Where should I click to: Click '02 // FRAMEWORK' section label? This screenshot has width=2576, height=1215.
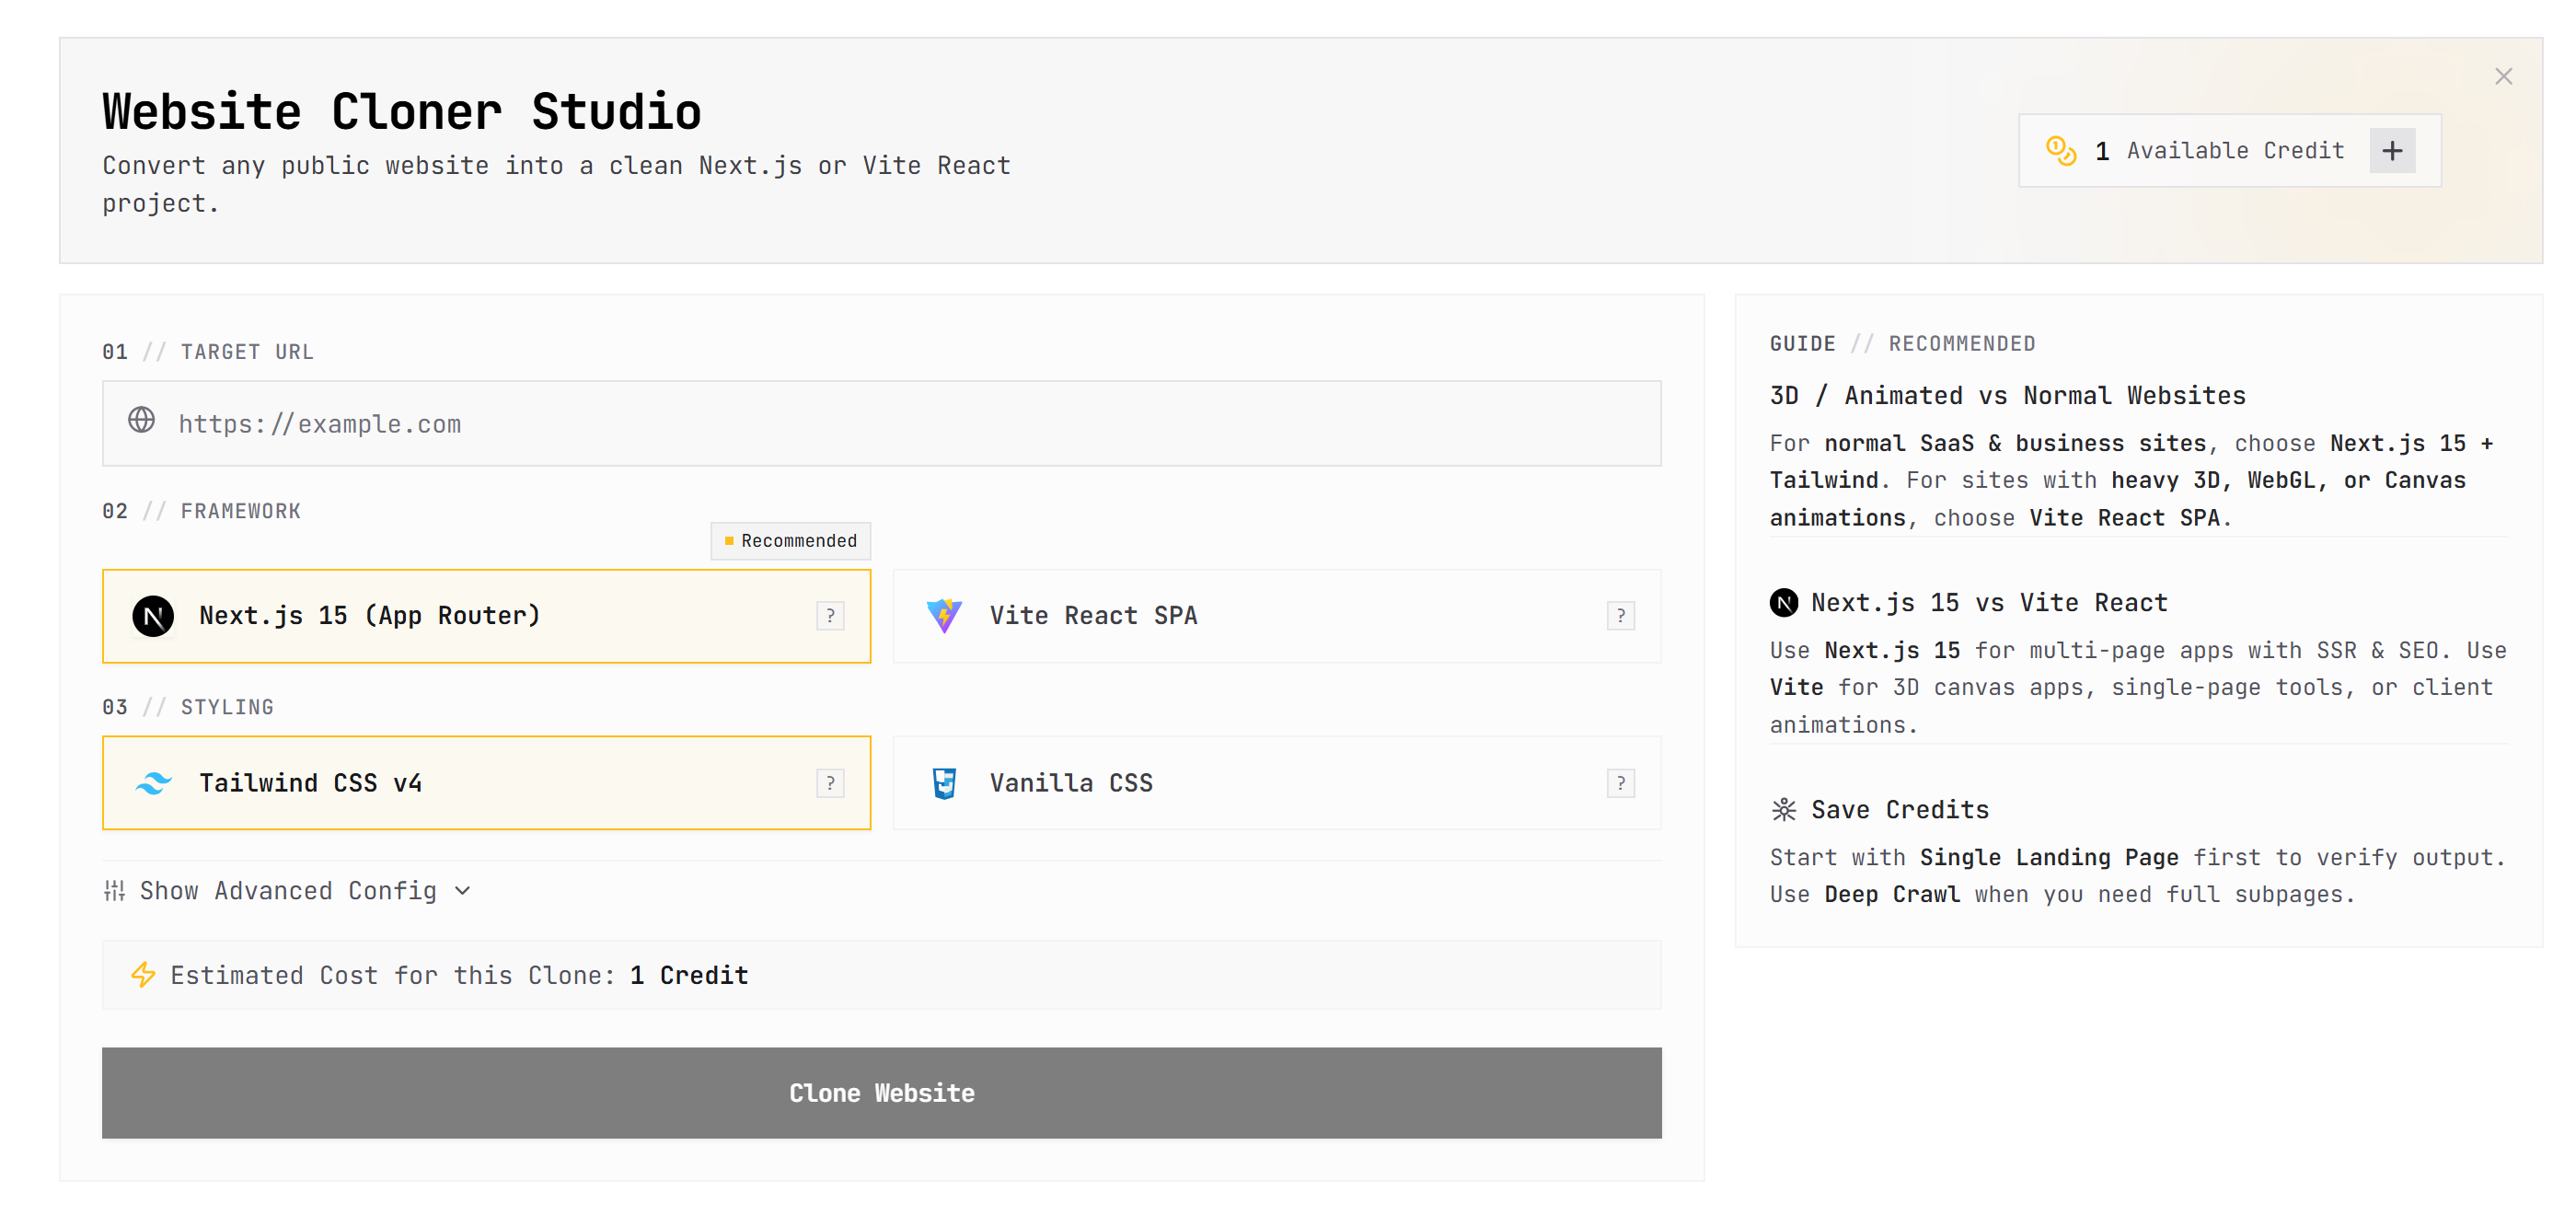(201, 511)
